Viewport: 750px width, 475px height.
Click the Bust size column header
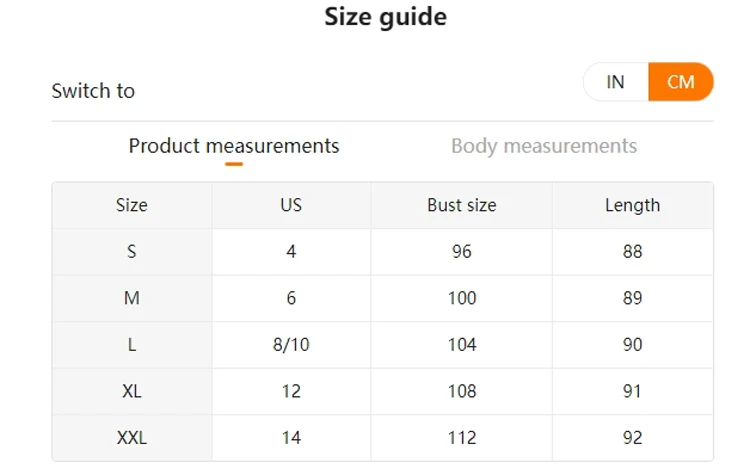(x=462, y=205)
